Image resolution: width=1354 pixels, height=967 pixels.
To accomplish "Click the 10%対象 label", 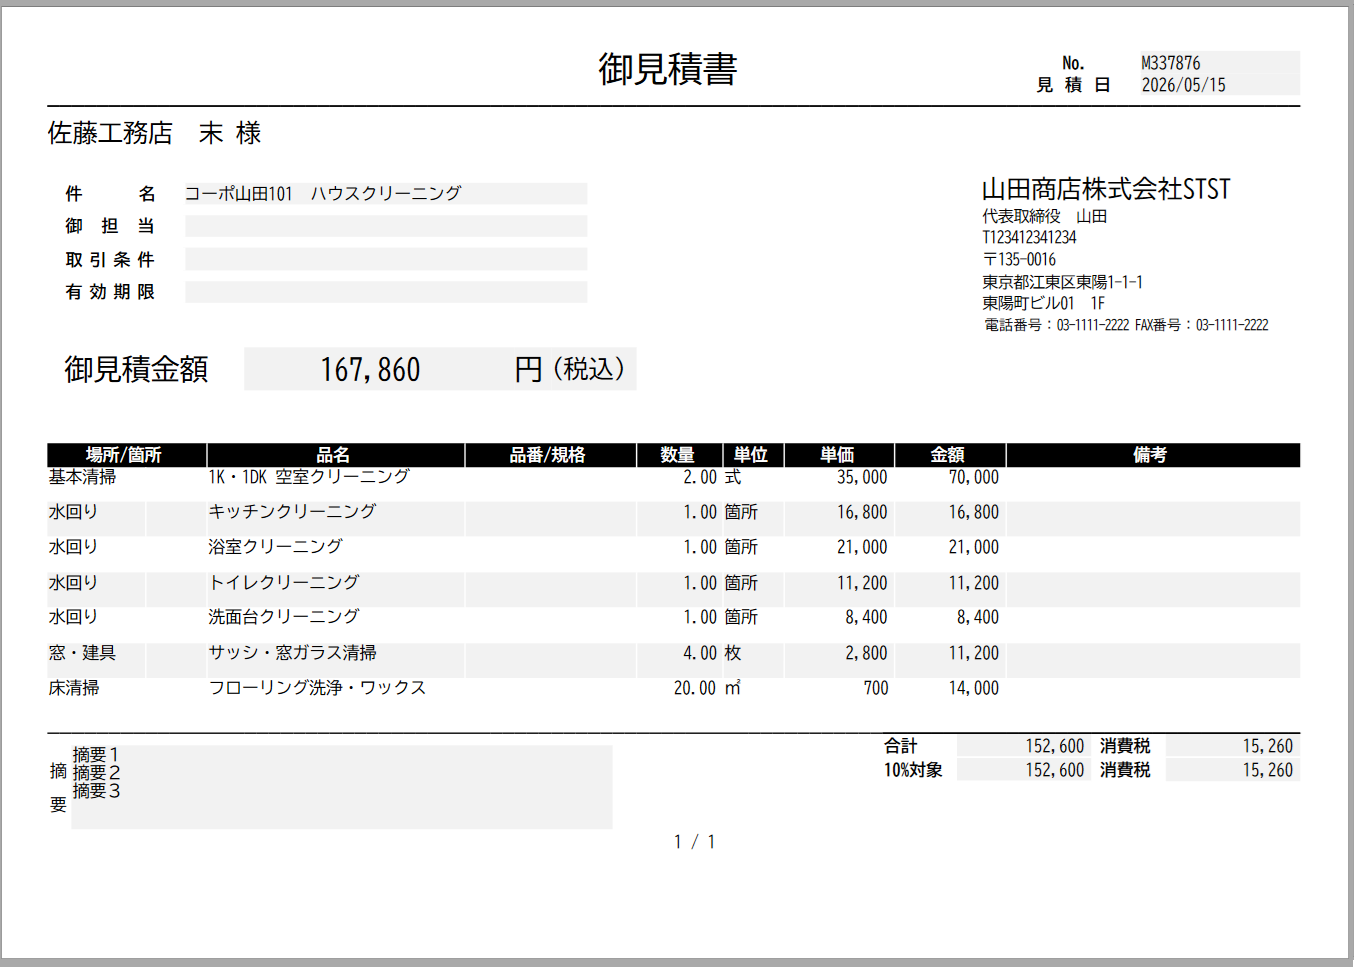I will [913, 770].
